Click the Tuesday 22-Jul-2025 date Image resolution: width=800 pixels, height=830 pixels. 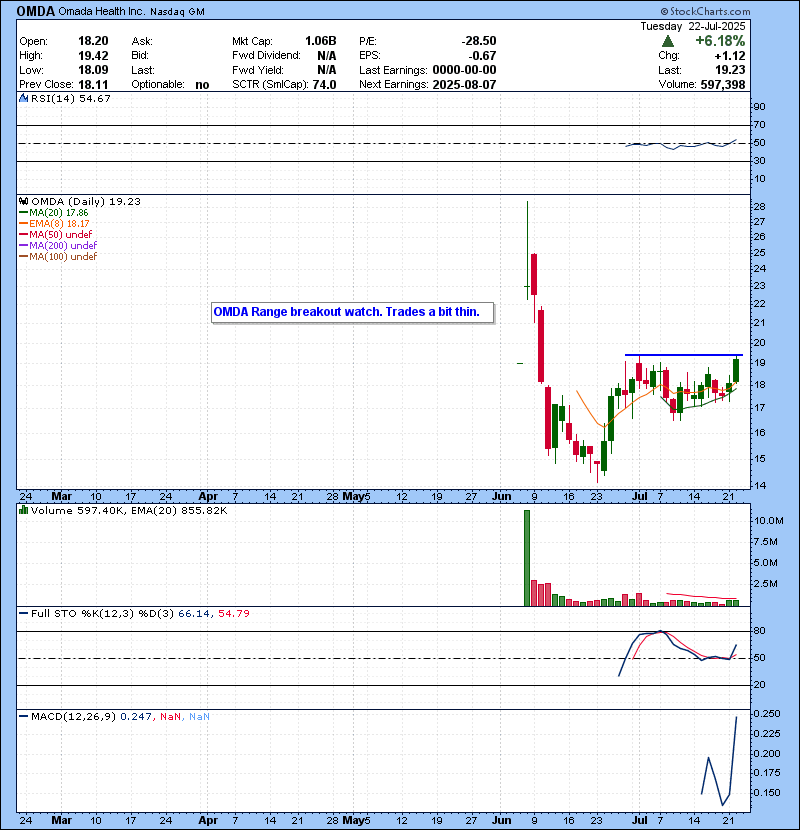point(693,26)
